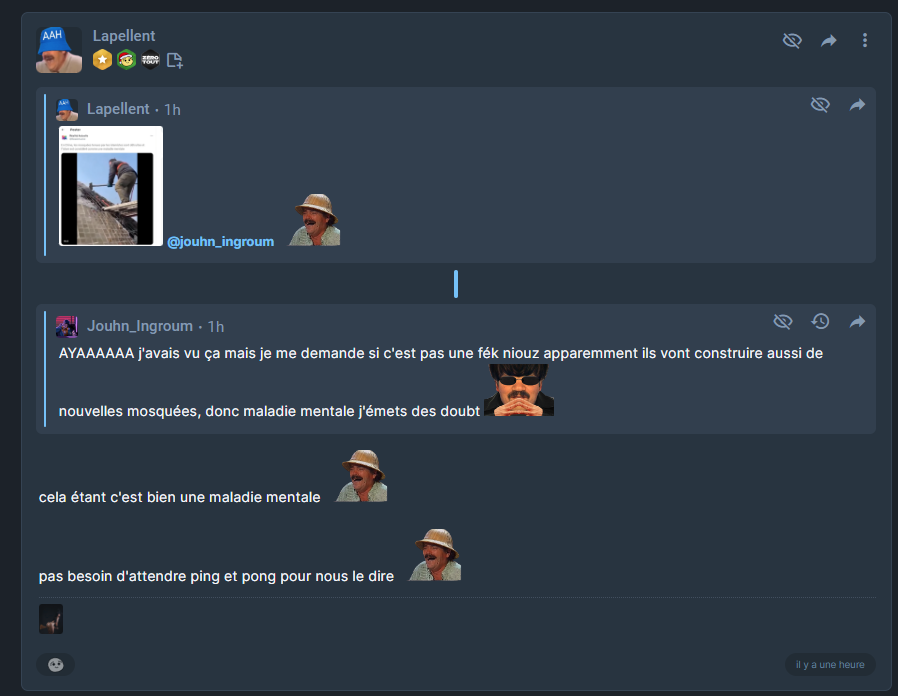This screenshot has width=898, height=696.
Task: Click the Lapellent name in the first quoted message
Action: coord(118,109)
